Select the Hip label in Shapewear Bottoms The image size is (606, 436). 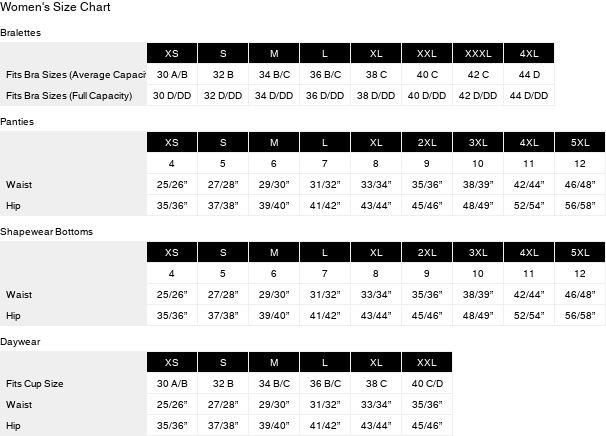click(13, 315)
